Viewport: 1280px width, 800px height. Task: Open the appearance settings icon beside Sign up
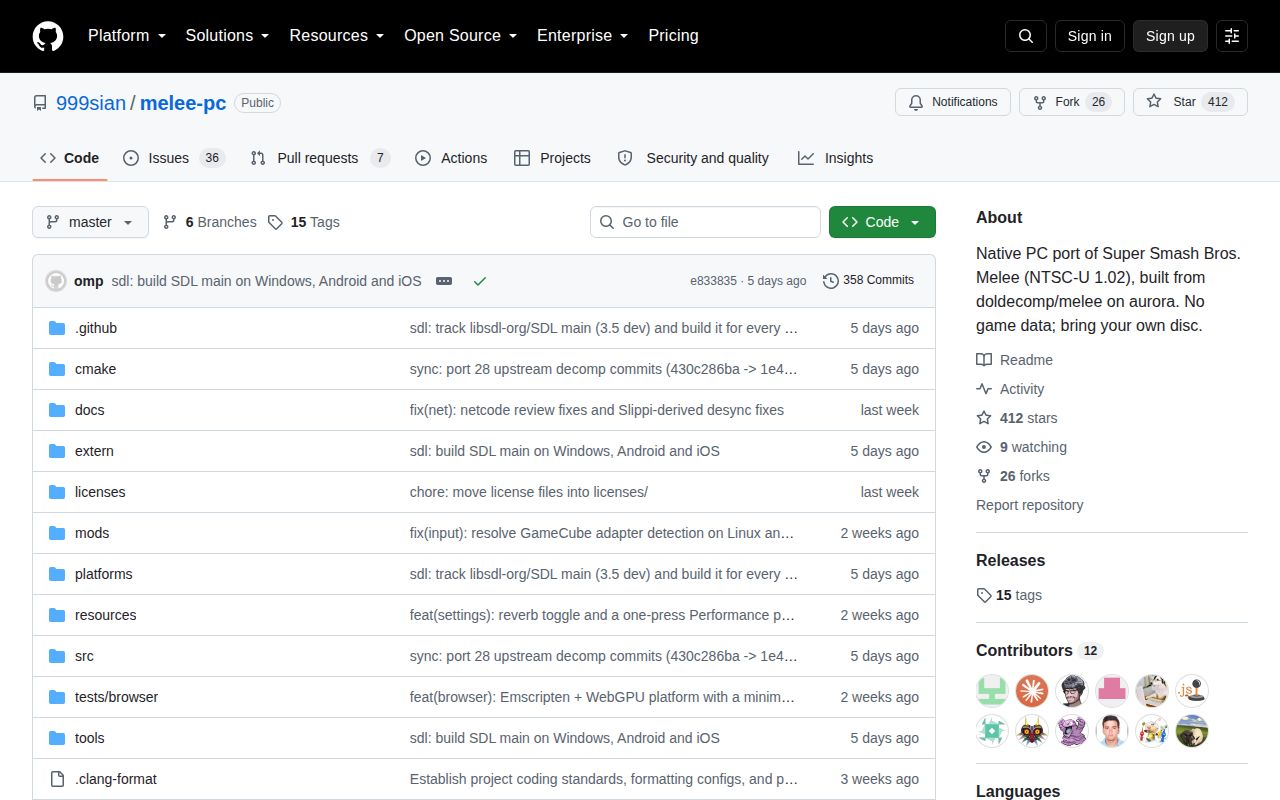point(1232,36)
